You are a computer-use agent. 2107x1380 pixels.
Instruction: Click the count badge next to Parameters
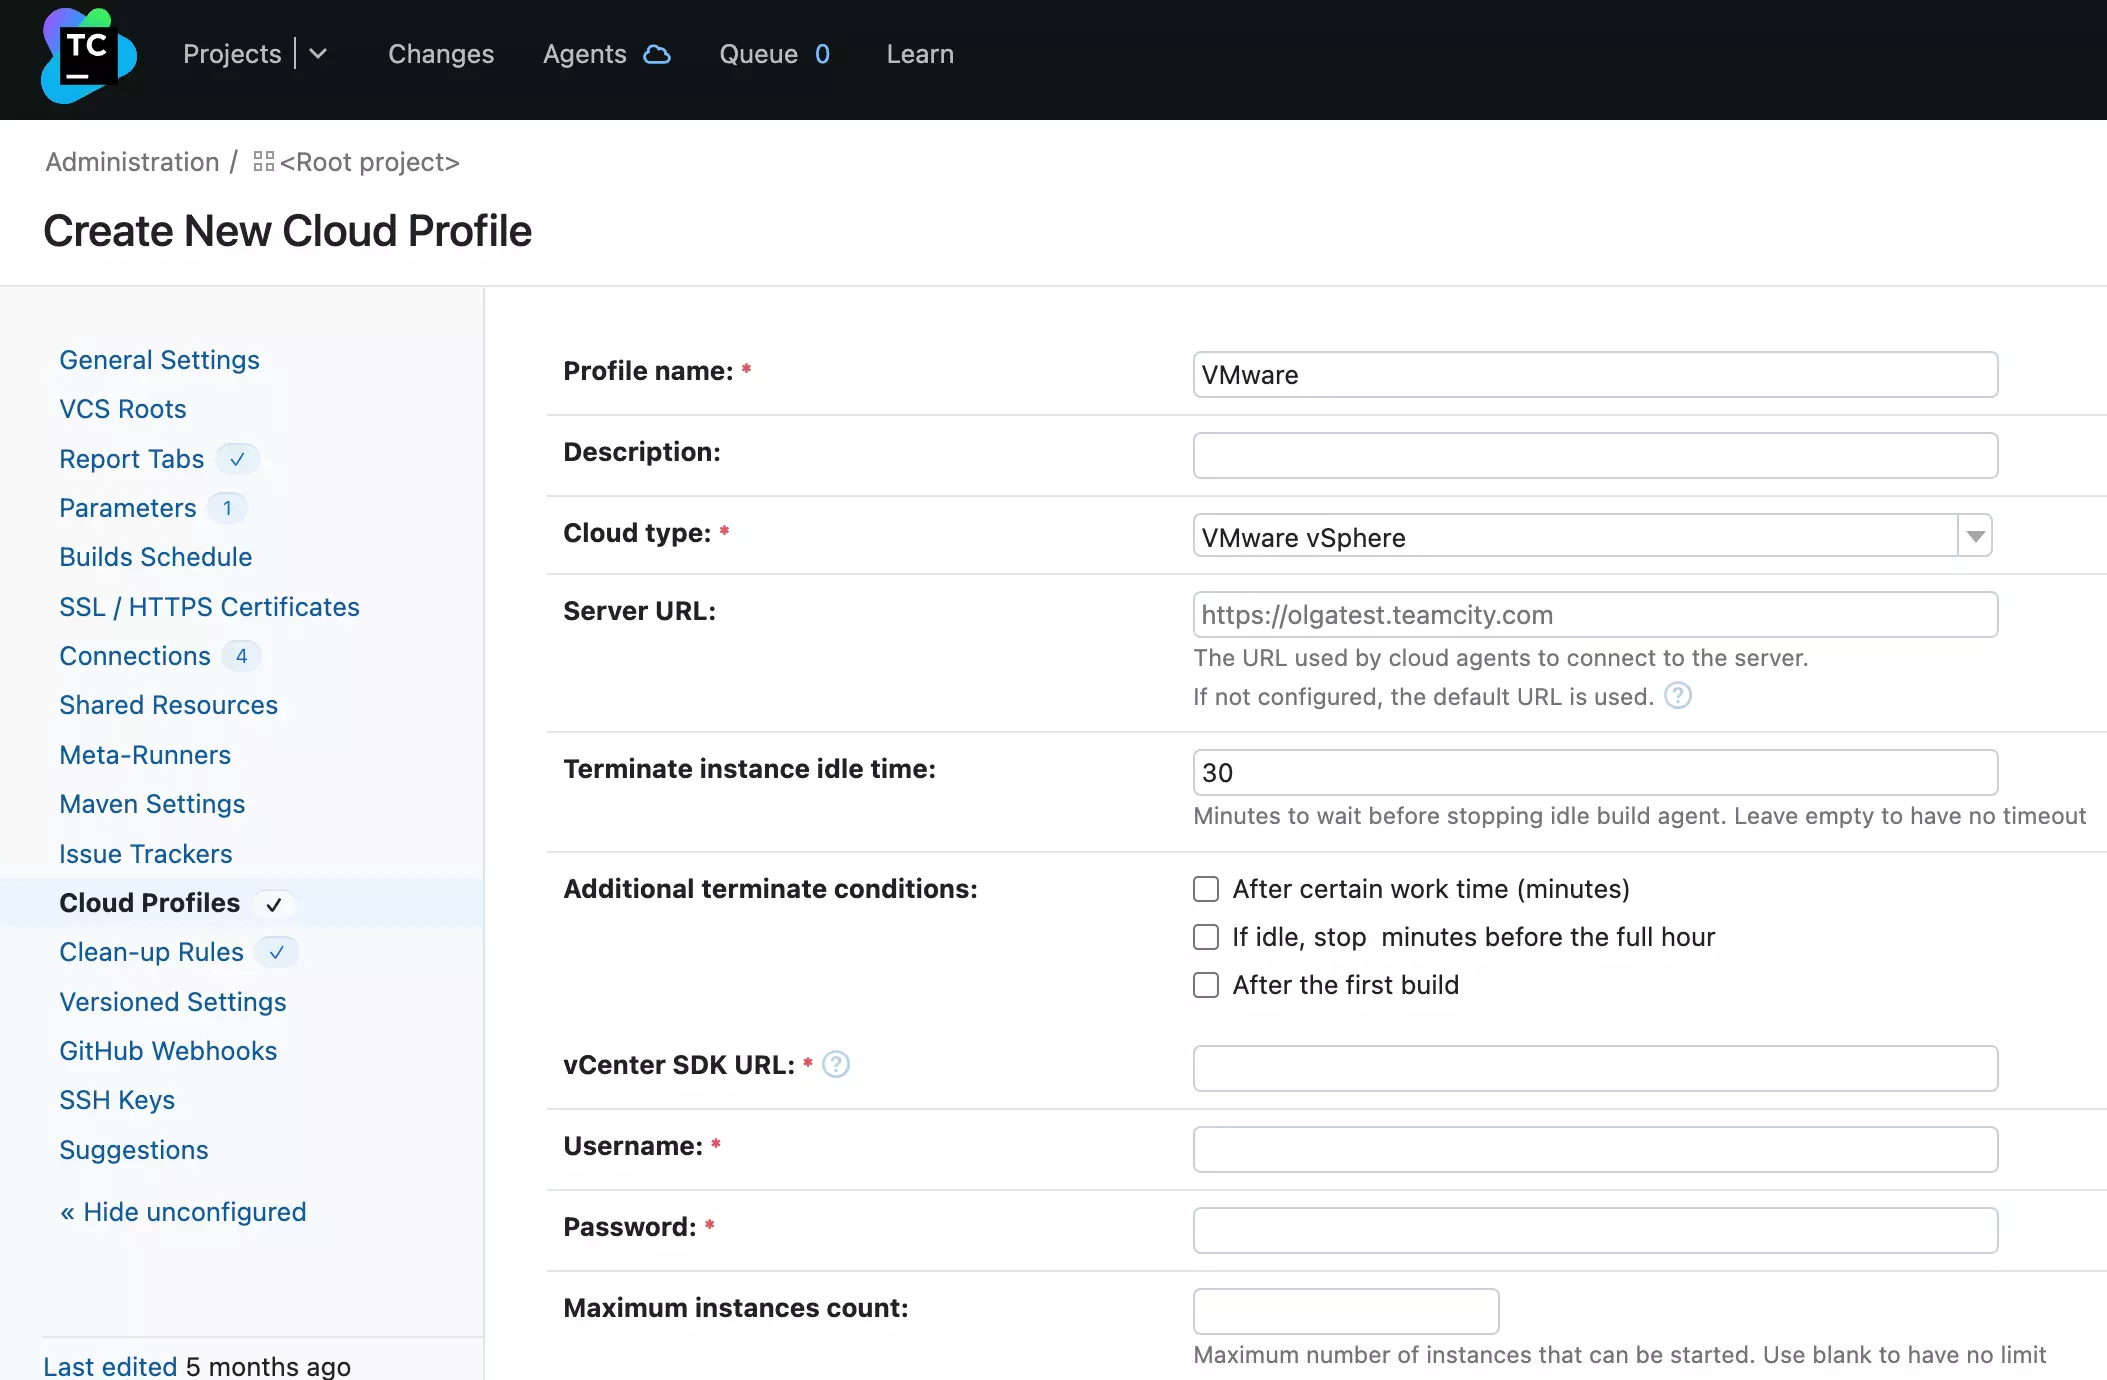tap(227, 508)
